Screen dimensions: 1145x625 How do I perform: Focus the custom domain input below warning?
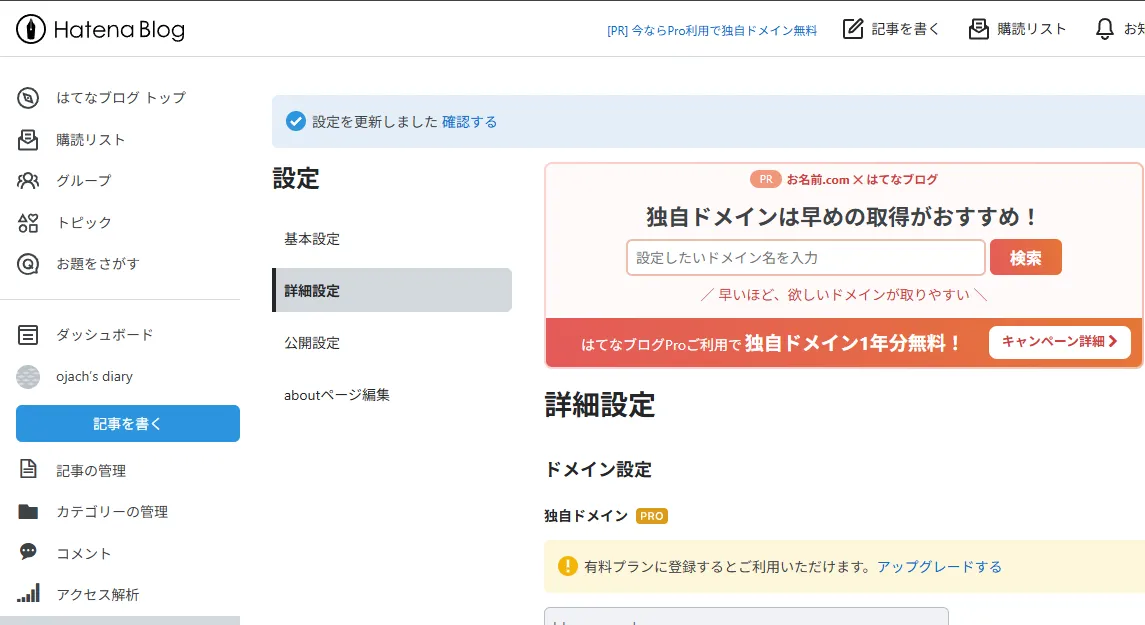pos(746,616)
